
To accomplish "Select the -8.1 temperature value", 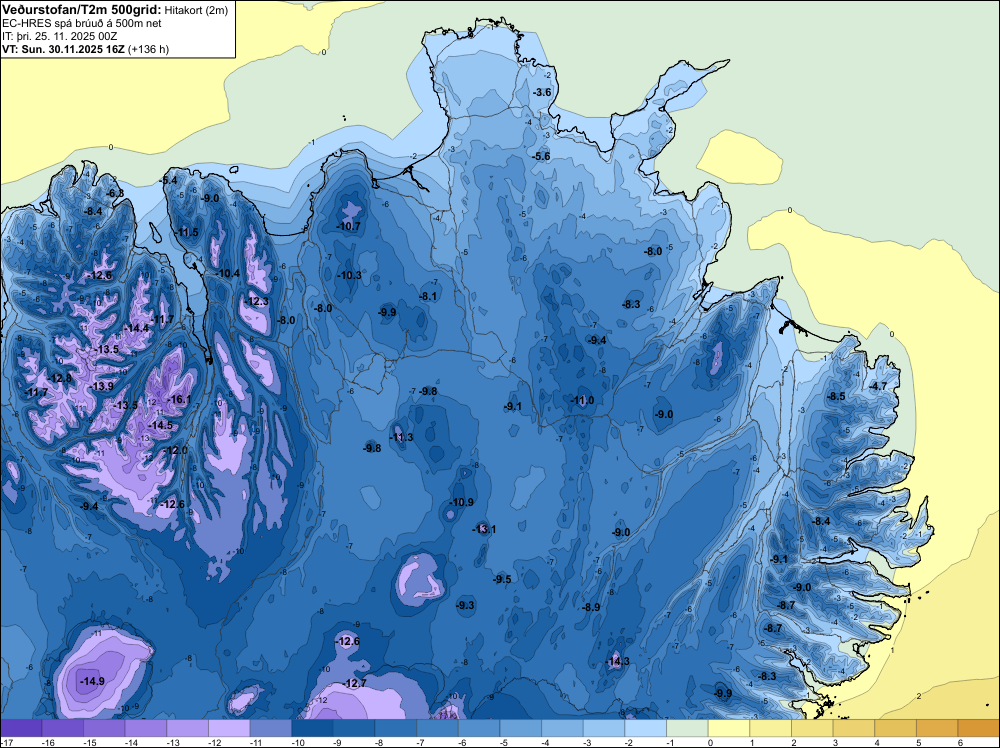I will [x=428, y=296].
